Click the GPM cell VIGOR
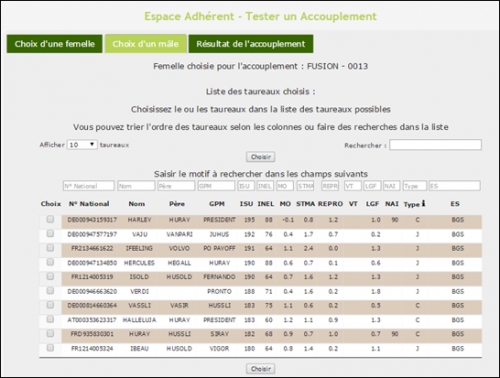Viewport: 500px width, 378px height. 219,349
